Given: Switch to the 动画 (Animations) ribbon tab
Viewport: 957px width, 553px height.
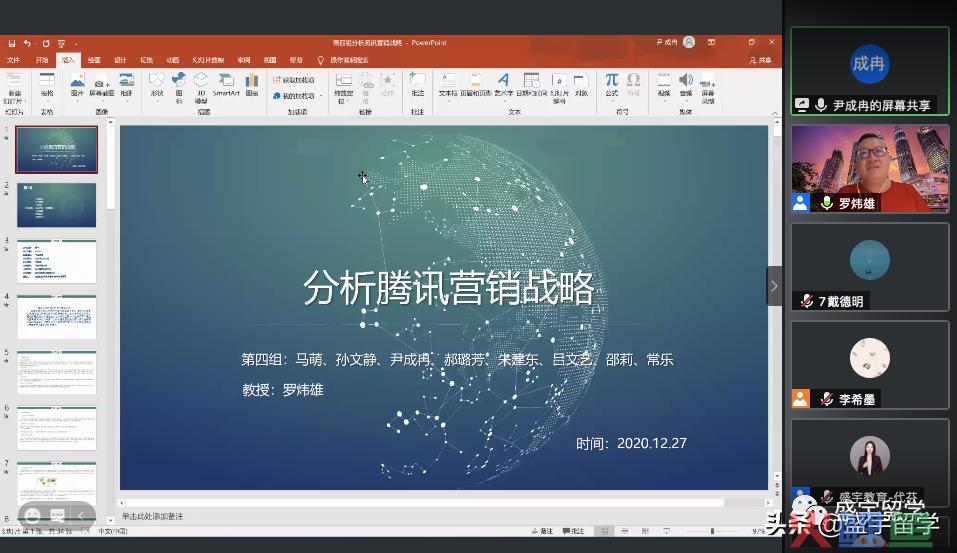Looking at the screenshot, I should pyautogui.click(x=173, y=60).
